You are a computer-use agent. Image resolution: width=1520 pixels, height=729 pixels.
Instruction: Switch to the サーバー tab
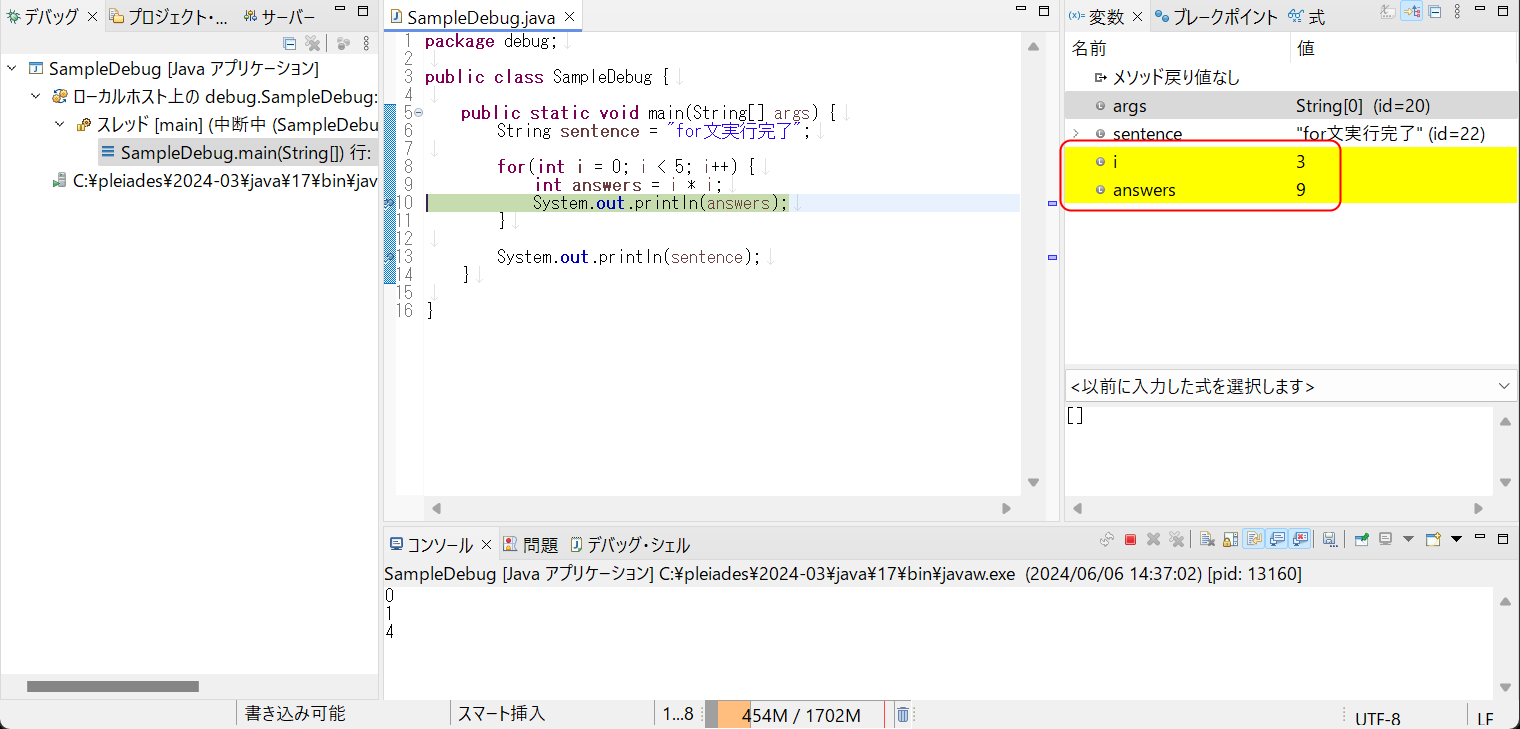point(280,17)
